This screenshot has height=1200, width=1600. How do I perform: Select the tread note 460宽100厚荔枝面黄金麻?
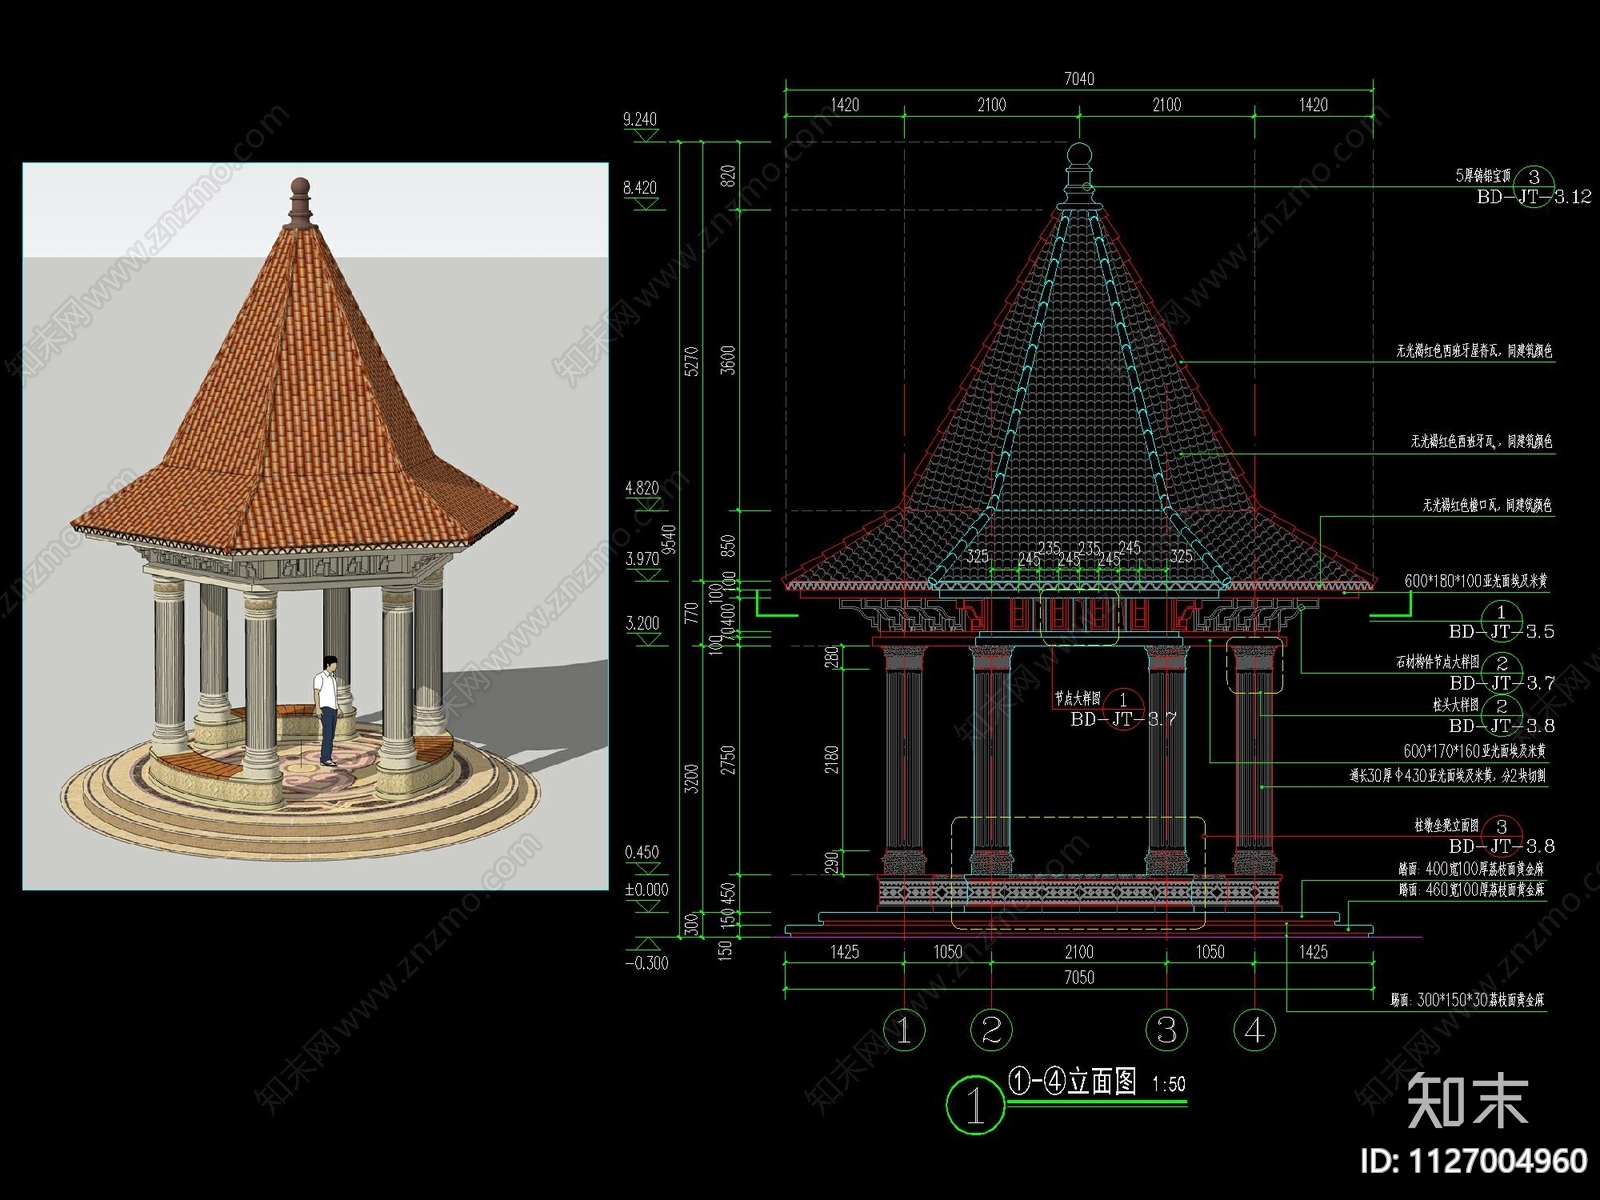coord(1470,889)
